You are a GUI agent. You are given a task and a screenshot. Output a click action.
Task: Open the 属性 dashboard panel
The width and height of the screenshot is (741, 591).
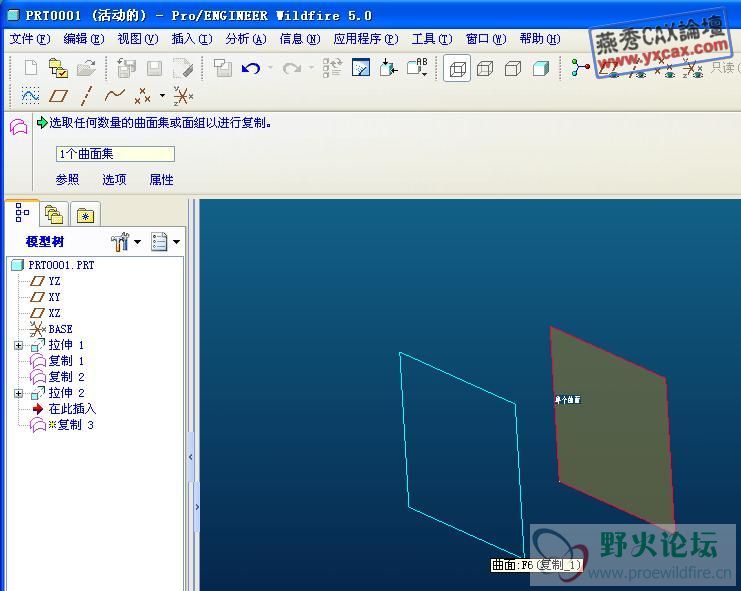tap(161, 180)
